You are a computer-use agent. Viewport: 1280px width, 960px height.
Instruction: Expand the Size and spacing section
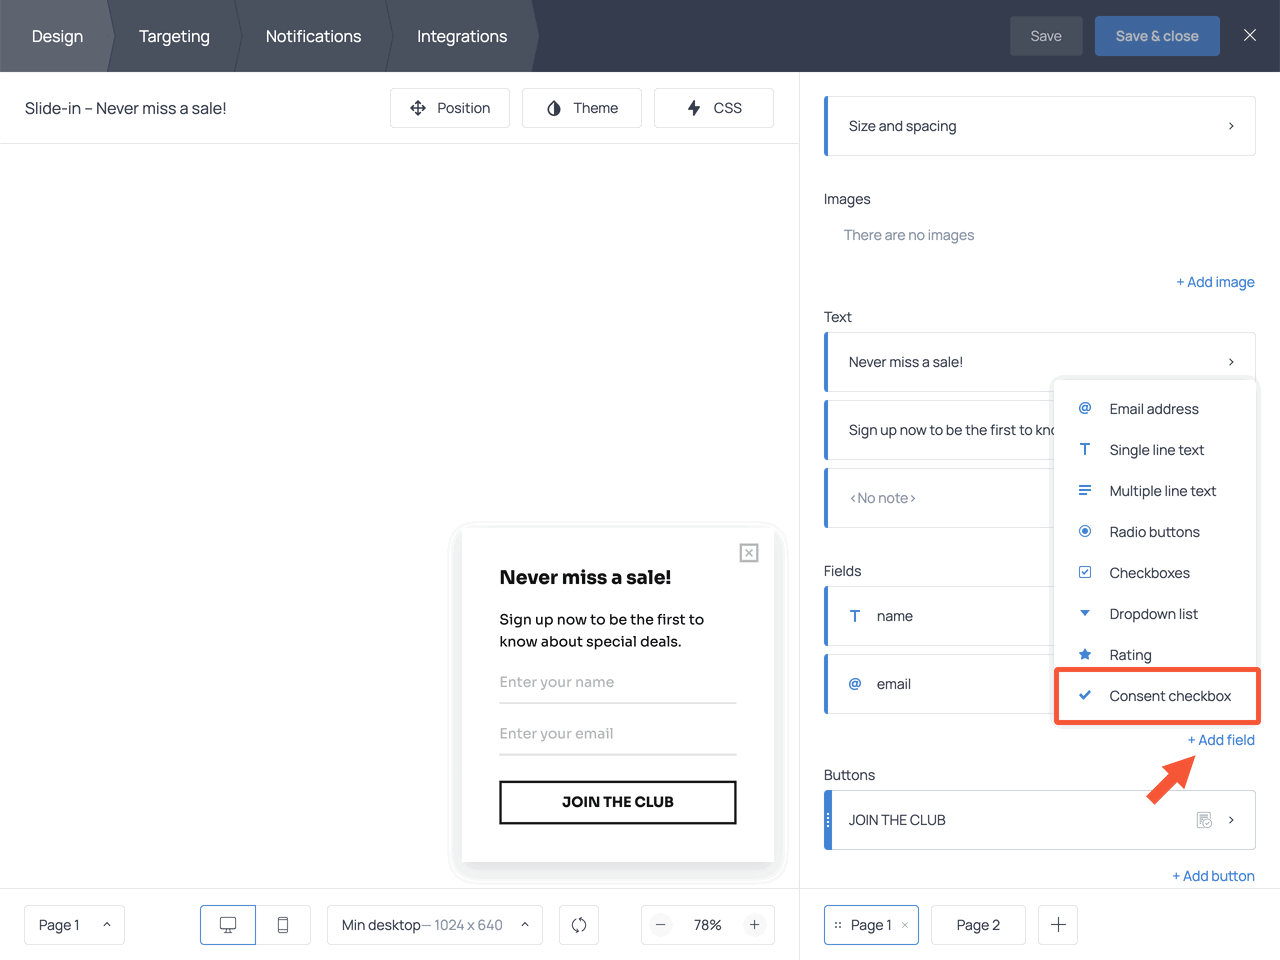(1039, 125)
